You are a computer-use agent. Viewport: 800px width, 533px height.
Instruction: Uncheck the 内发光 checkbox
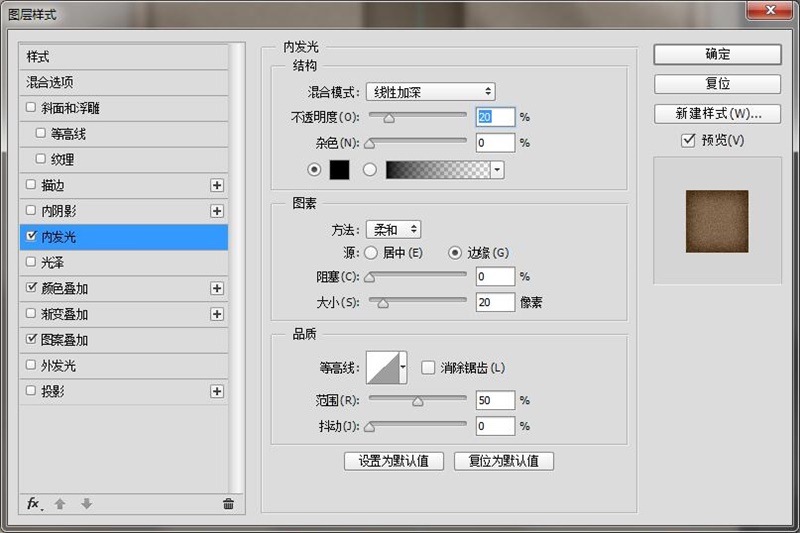click(x=32, y=236)
